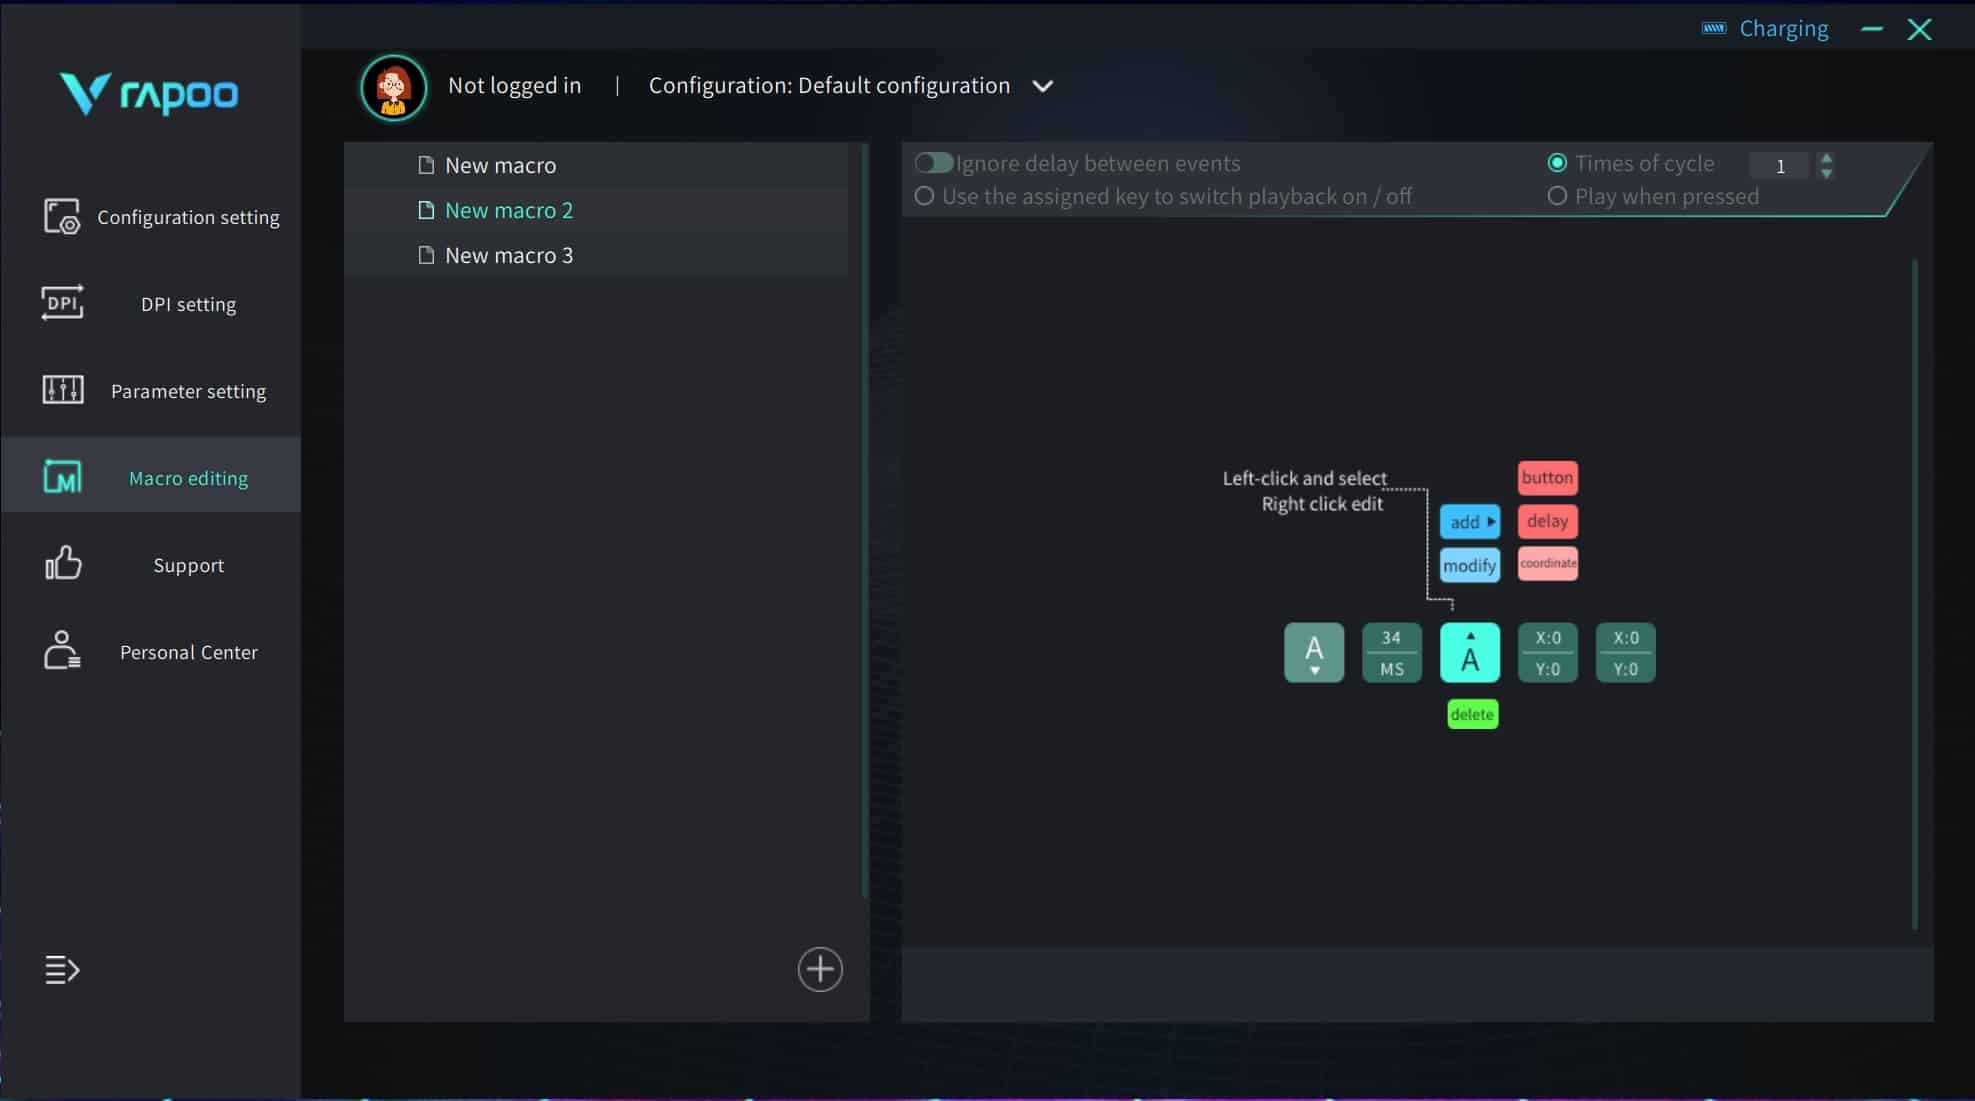1975x1101 pixels.
Task: Click the user avatar picture
Action: (393, 87)
